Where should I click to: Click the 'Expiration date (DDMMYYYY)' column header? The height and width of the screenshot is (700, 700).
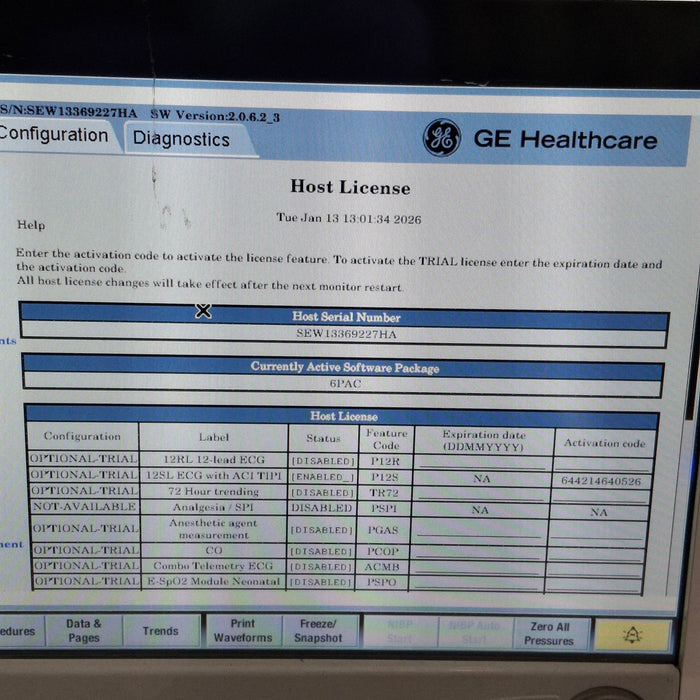[484, 441]
